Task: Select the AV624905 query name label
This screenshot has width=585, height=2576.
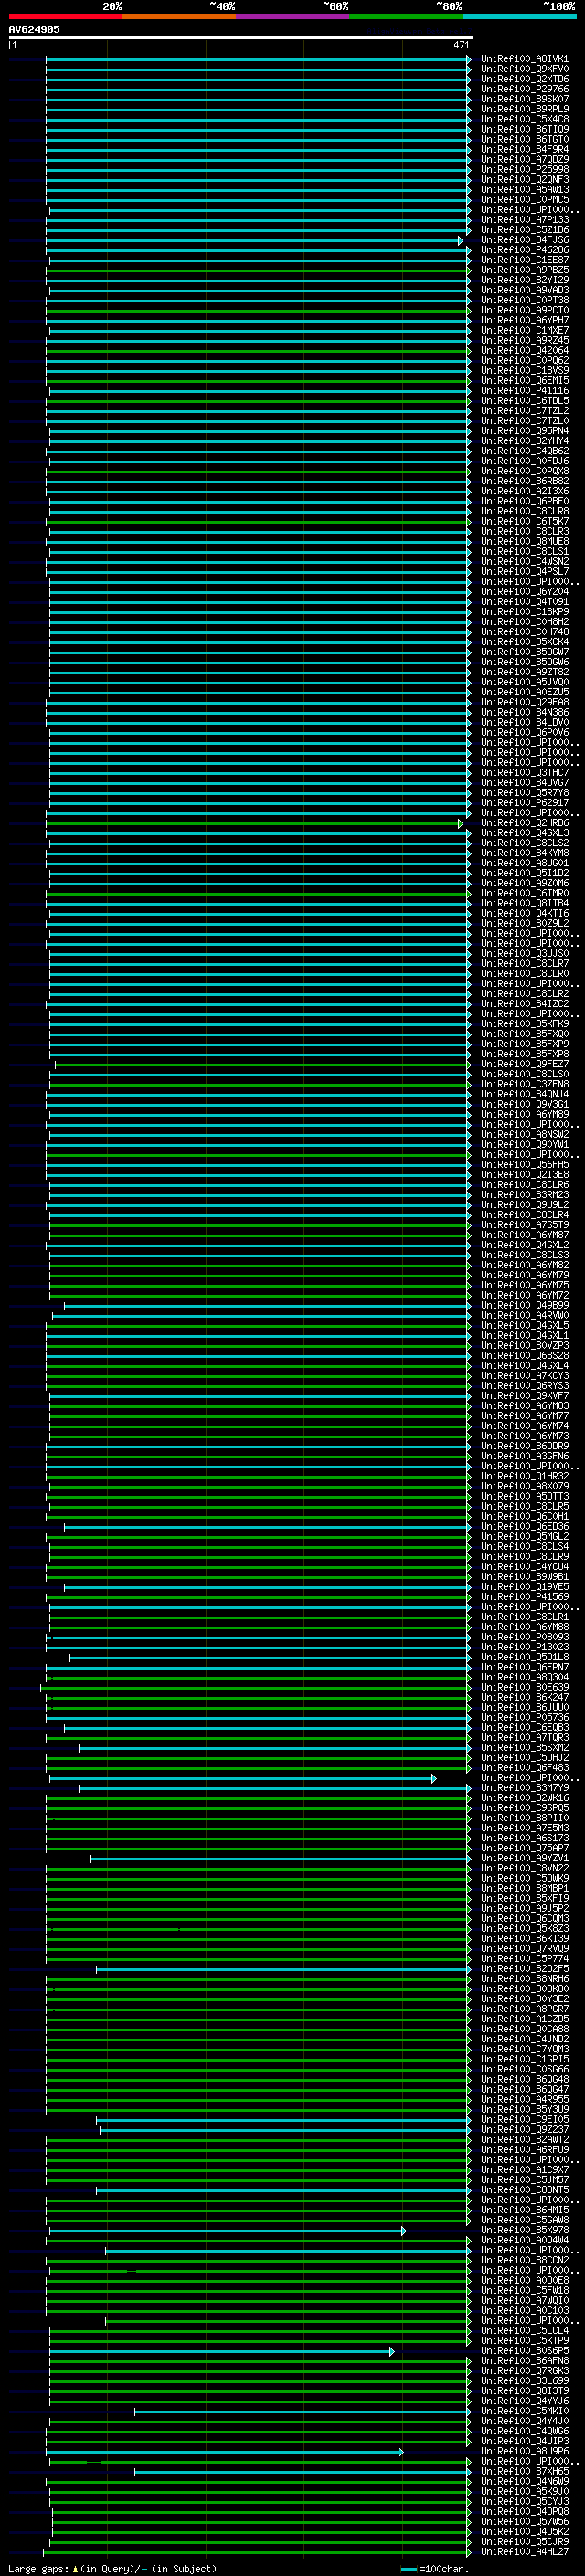Action: point(34,29)
